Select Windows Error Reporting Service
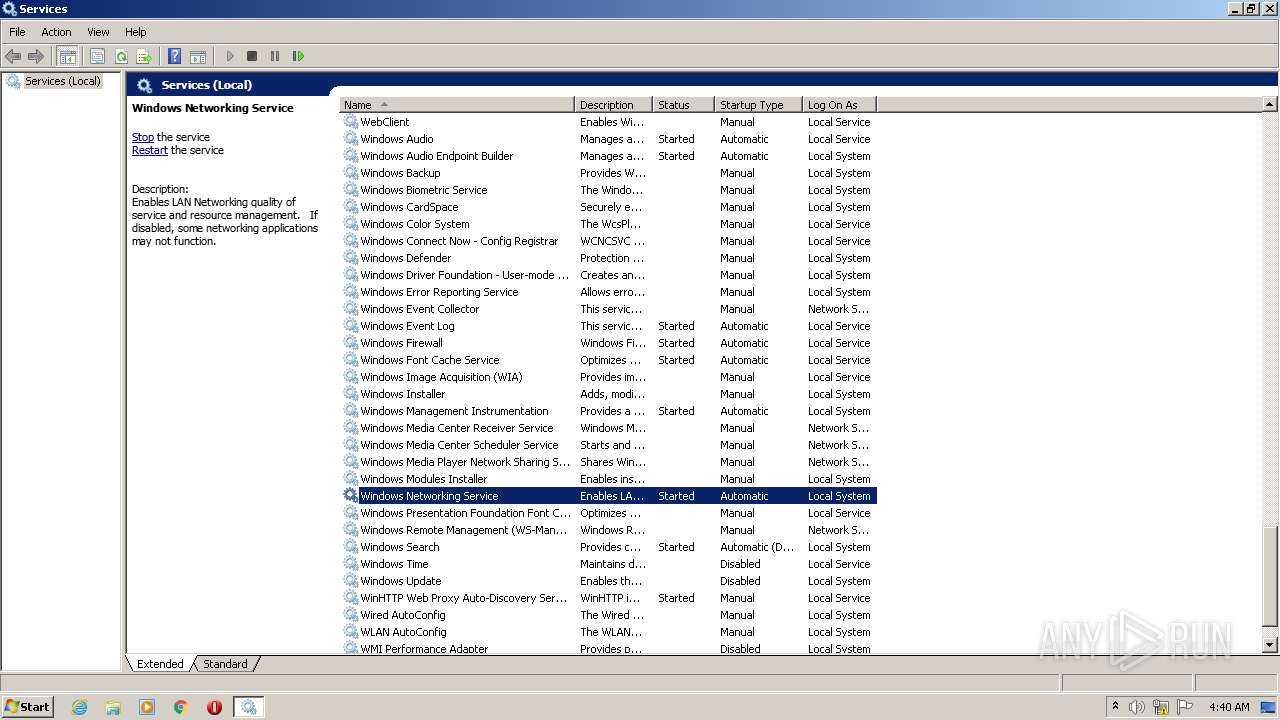The height and width of the screenshot is (720, 1280). (608, 292)
